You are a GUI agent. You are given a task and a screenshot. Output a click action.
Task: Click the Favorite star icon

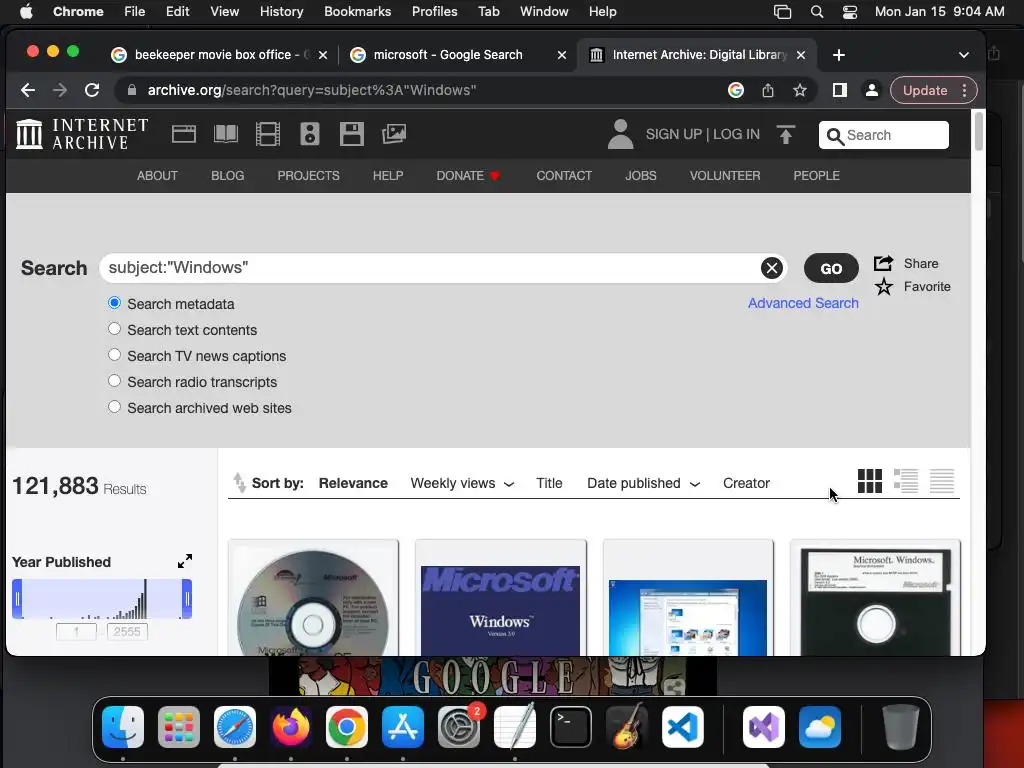pos(884,287)
